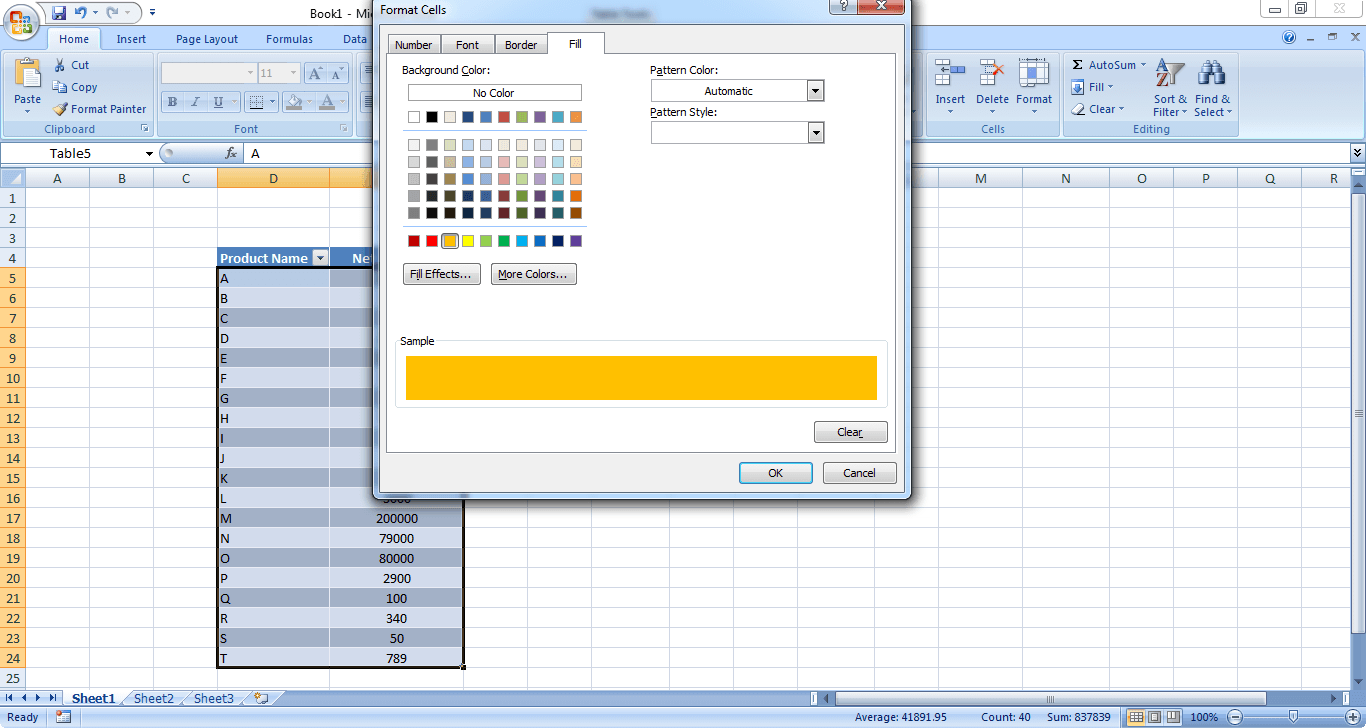Click the Format cells ribbon icon
The height and width of the screenshot is (728, 1366).
pos(1034,73)
